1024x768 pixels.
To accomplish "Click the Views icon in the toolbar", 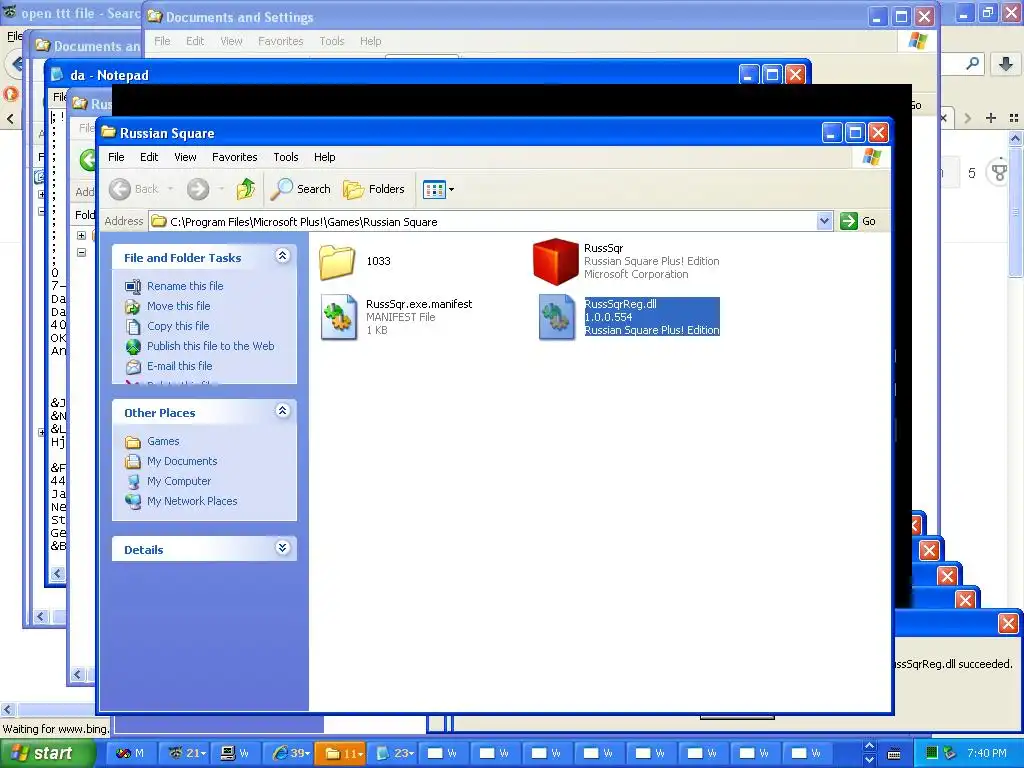I will [x=434, y=189].
